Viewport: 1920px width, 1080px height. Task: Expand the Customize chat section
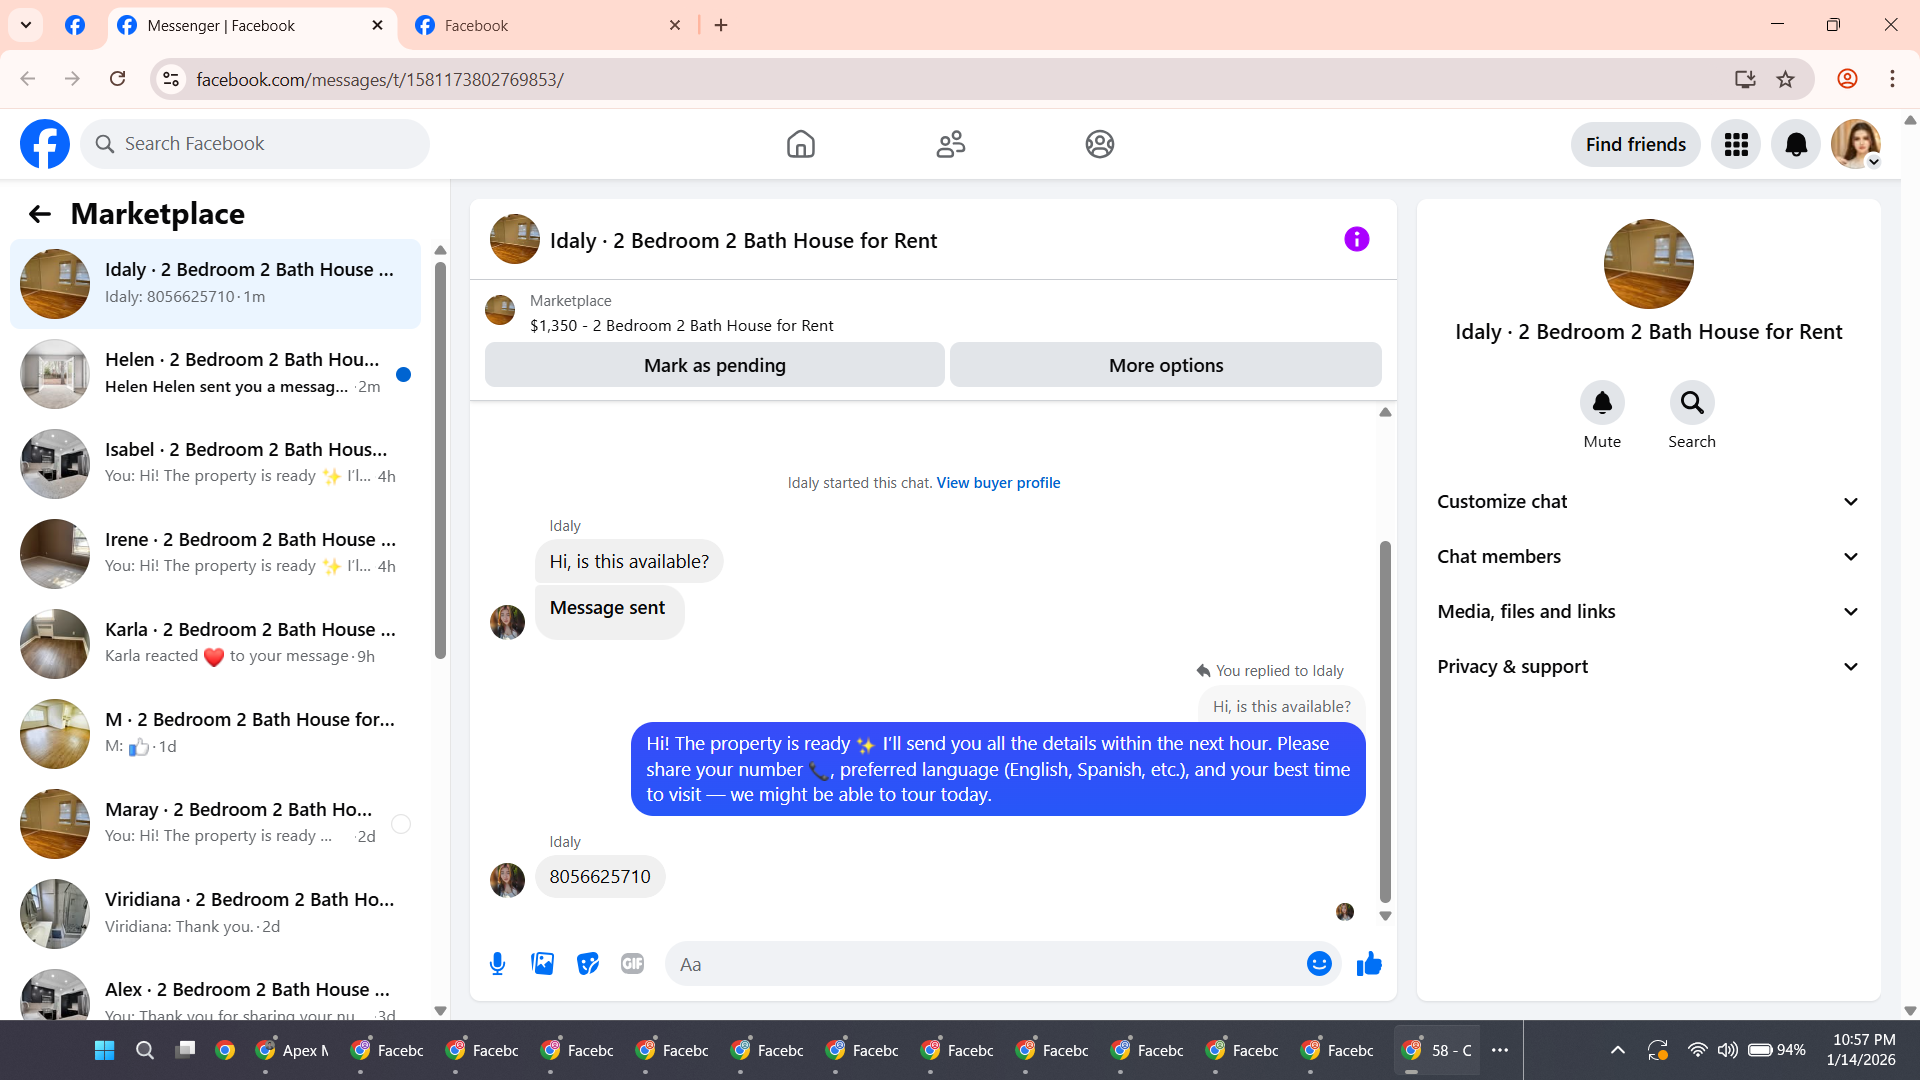tap(1648, 502)
